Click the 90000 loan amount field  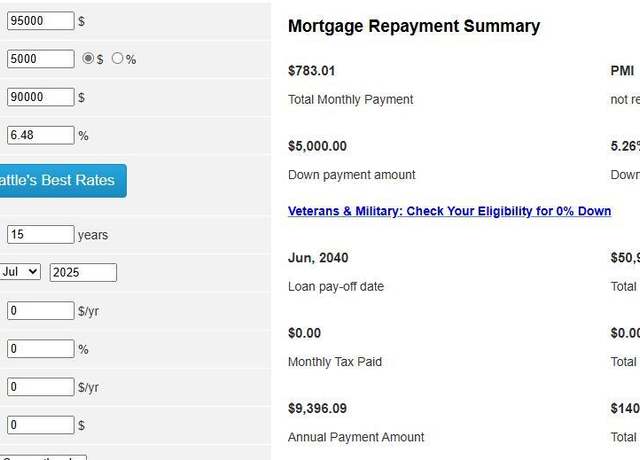click(40, 97)
